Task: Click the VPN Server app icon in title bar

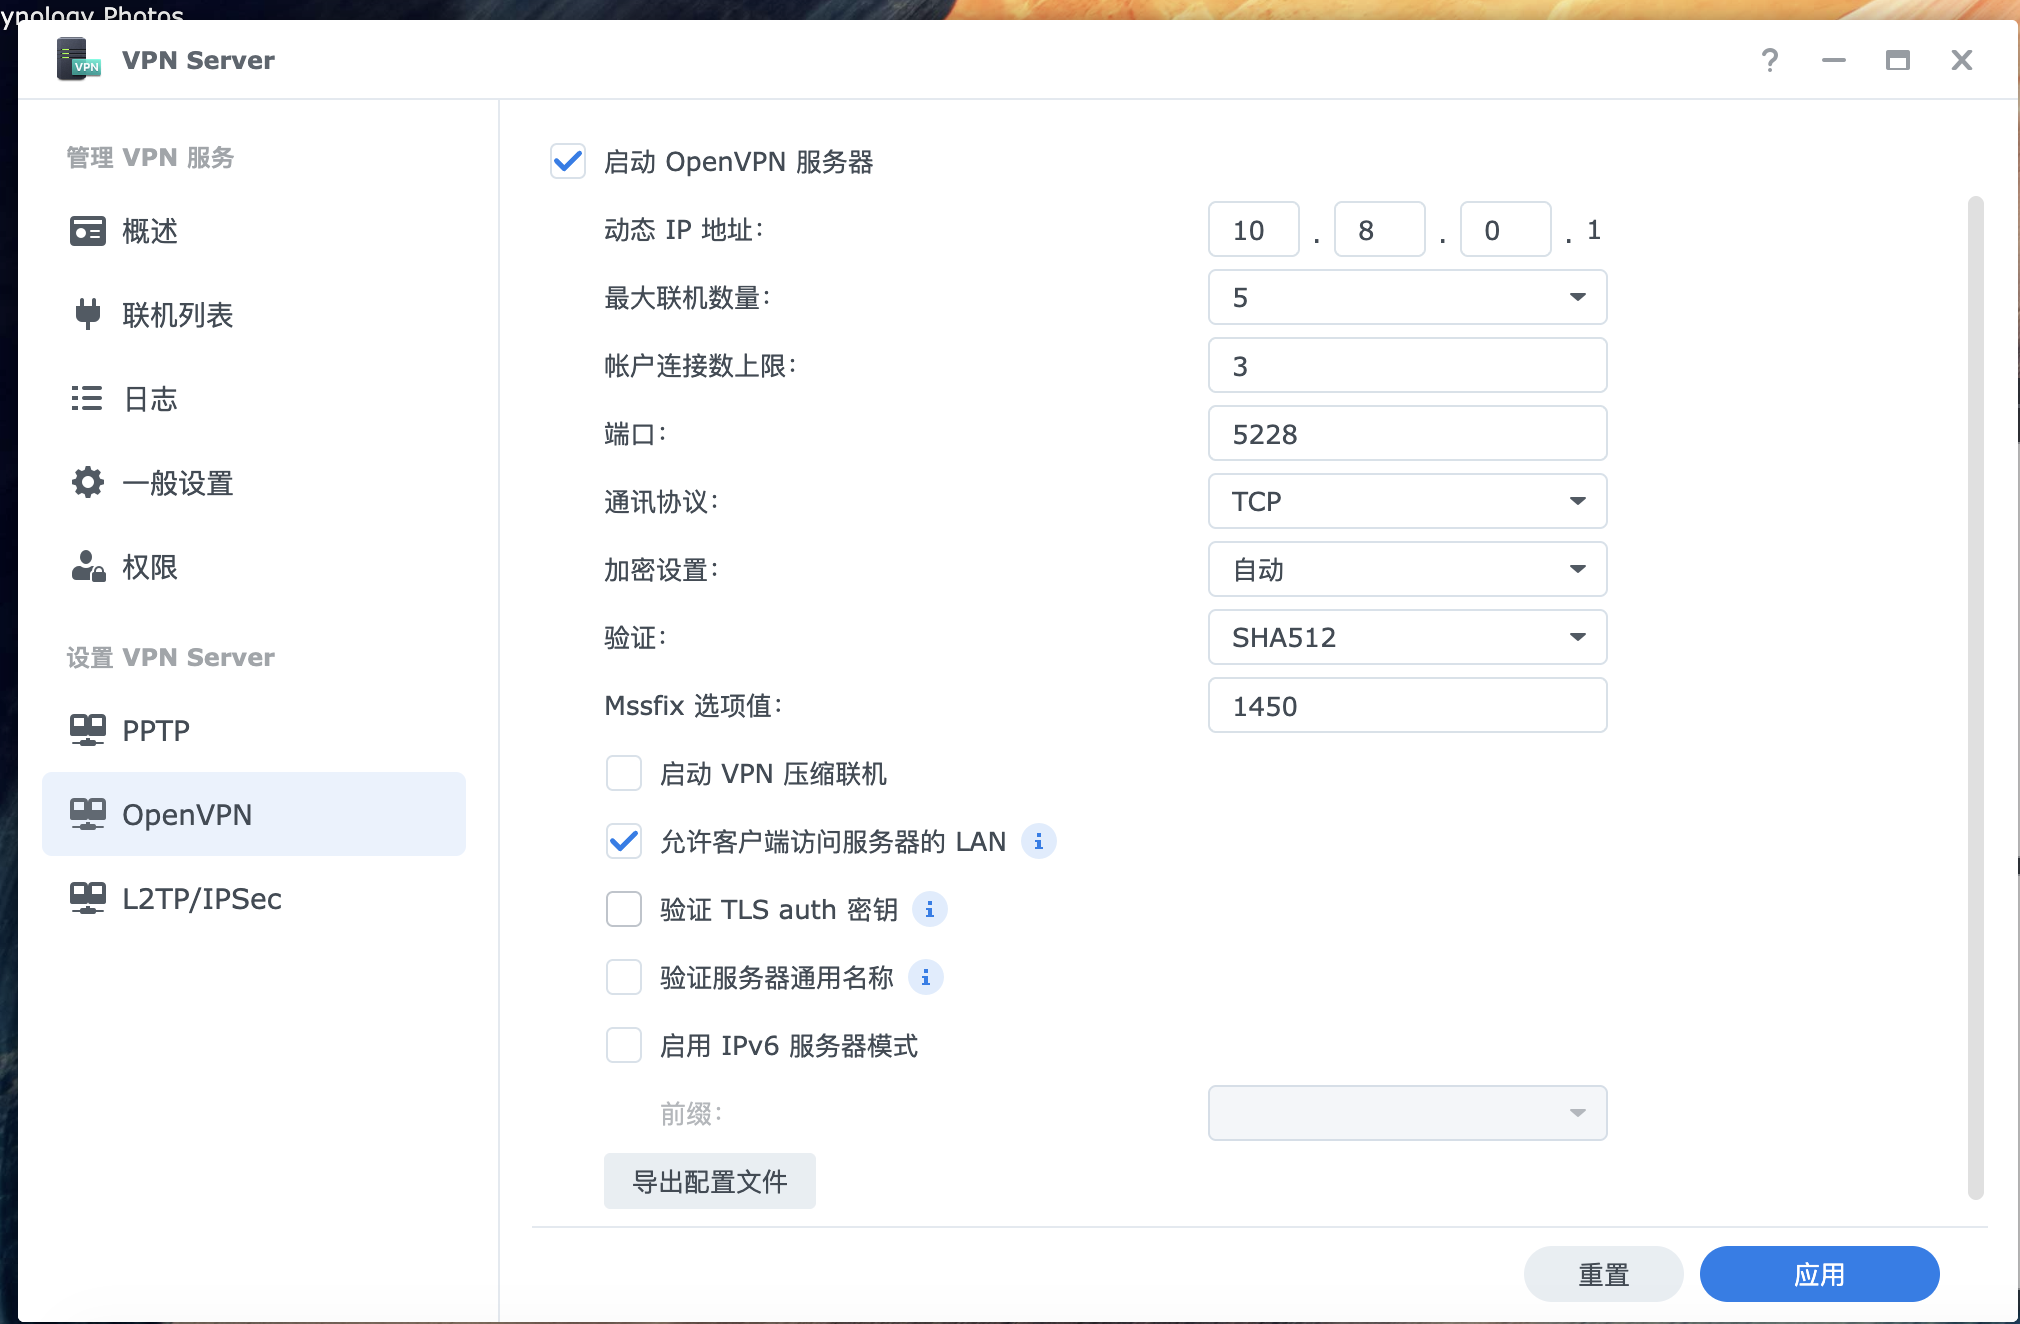Action: coord(78,60)
